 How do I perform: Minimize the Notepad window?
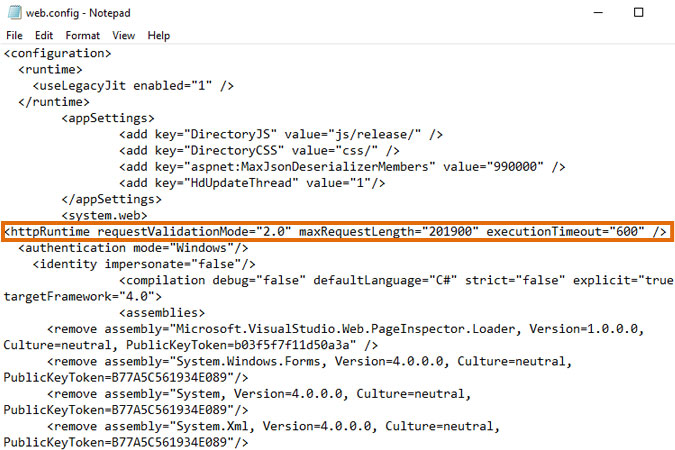click(x=595, y=12)
